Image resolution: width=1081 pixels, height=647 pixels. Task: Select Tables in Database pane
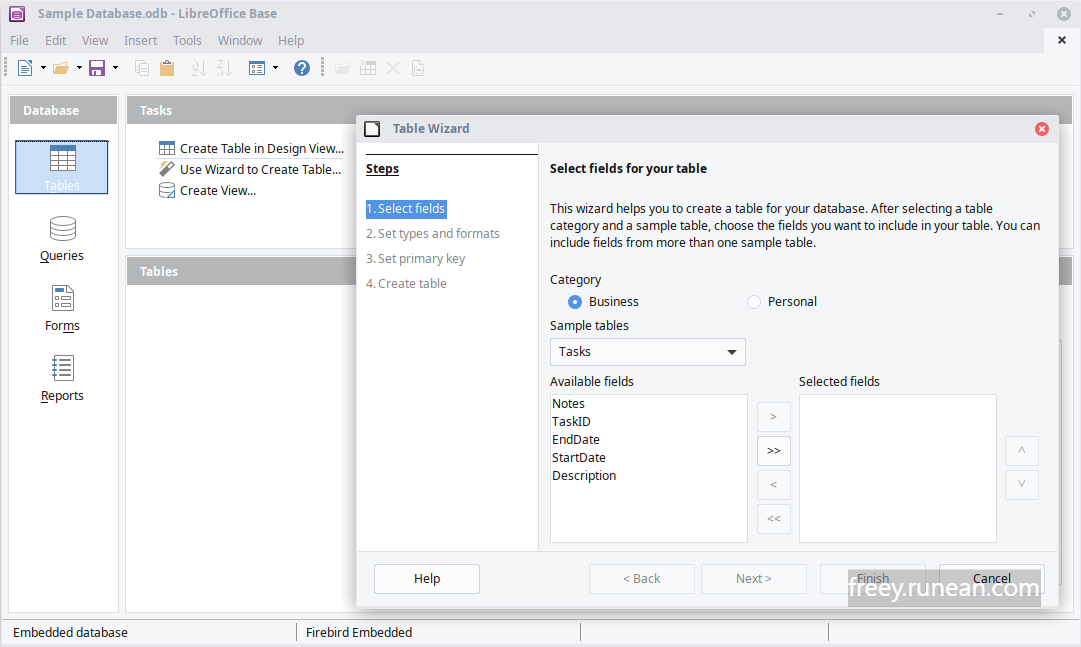click(62, 168)
